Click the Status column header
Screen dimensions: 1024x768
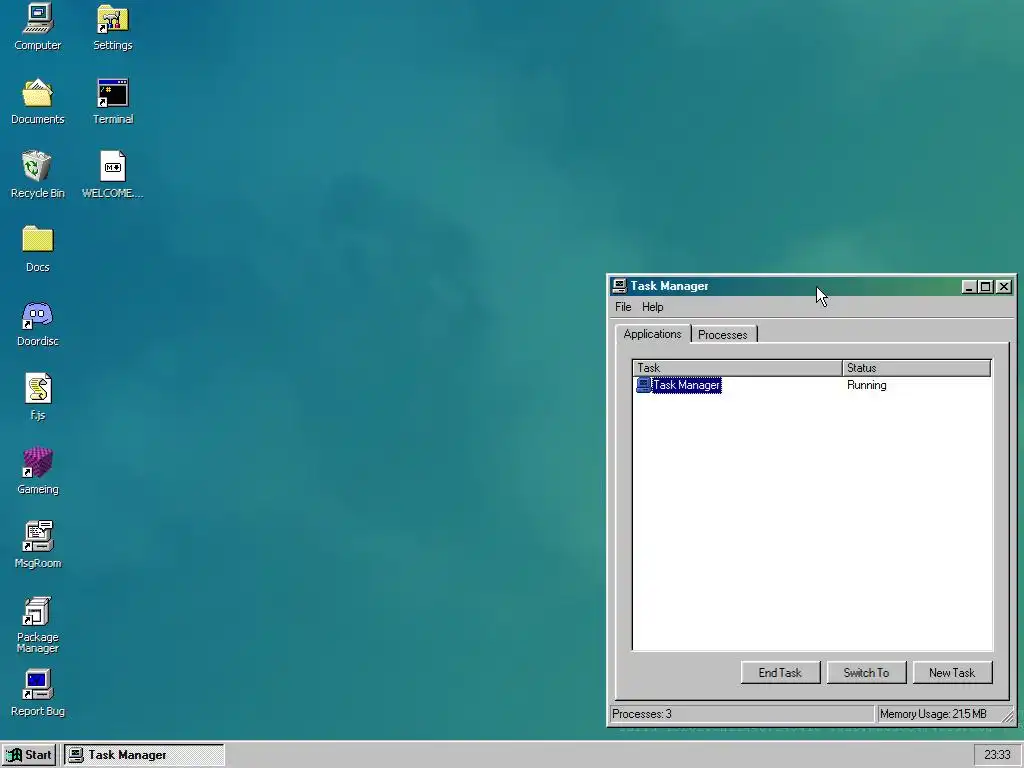tap(916, 368)
